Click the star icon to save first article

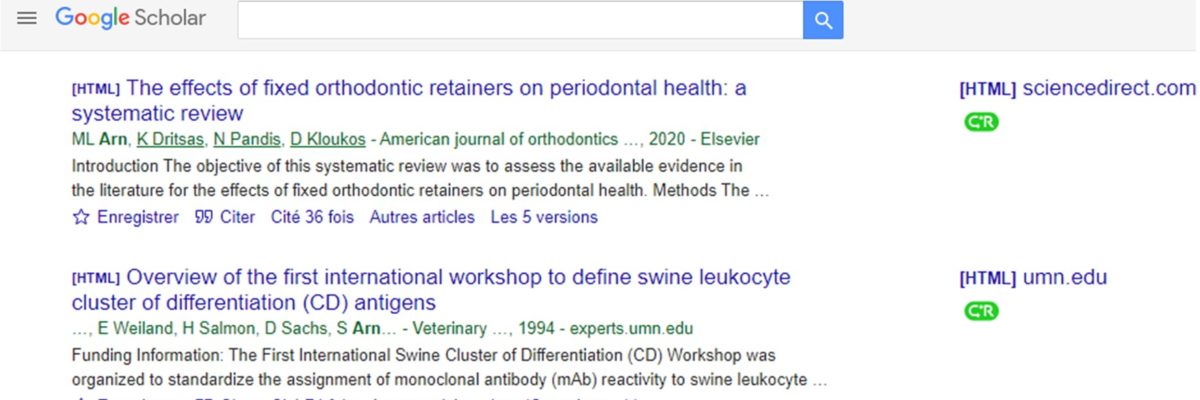(x=81, y=217)
